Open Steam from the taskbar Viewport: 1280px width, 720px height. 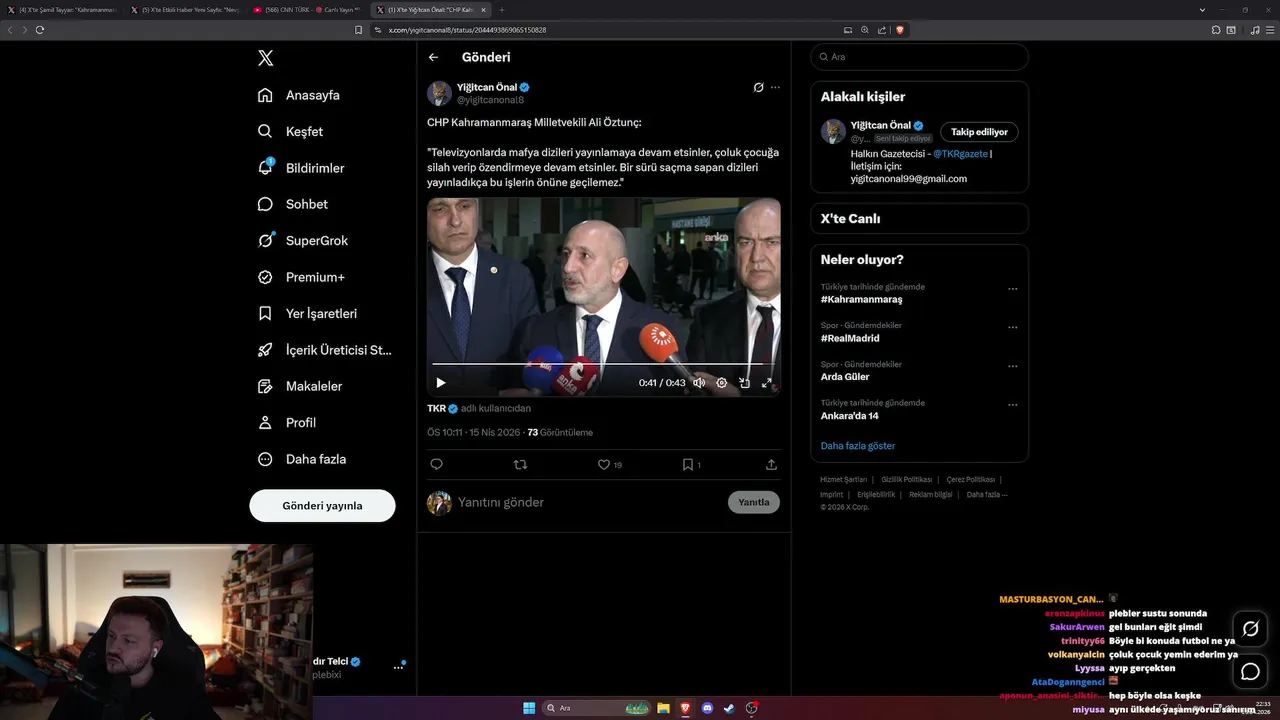click(729, 708)
